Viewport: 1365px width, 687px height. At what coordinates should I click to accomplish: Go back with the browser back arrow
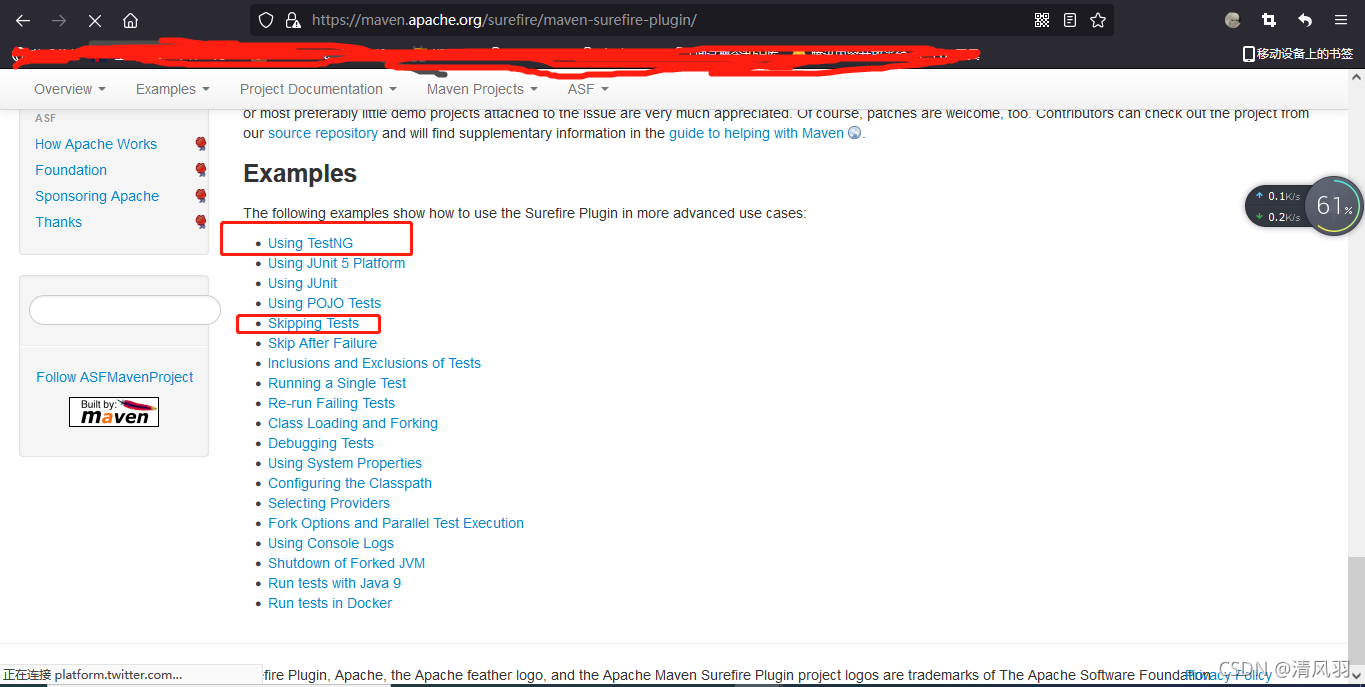tap(22, 20)
